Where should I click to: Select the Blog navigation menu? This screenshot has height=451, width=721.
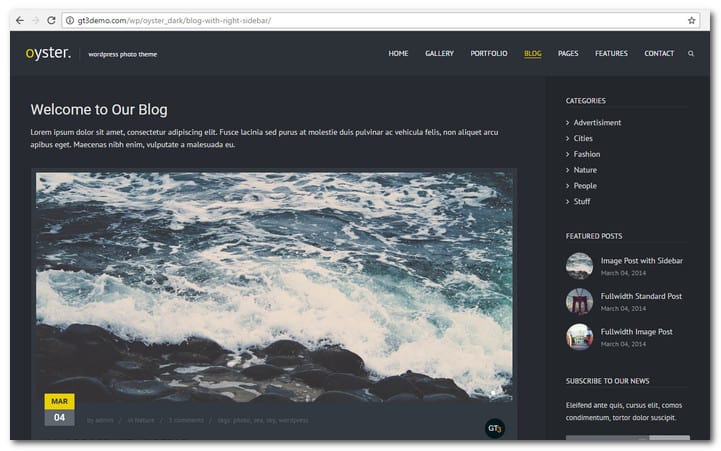(x=533, y=54)
